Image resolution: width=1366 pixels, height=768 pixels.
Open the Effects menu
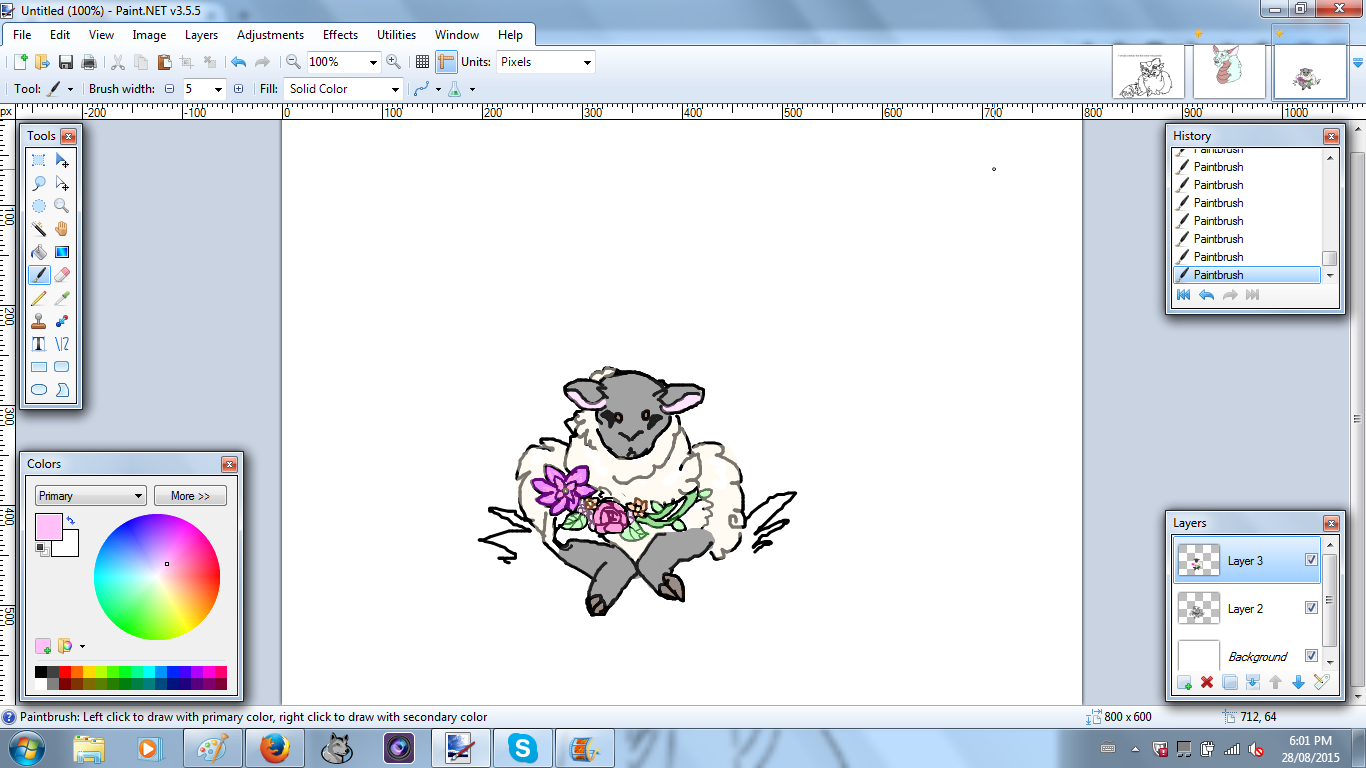point(340,35)
